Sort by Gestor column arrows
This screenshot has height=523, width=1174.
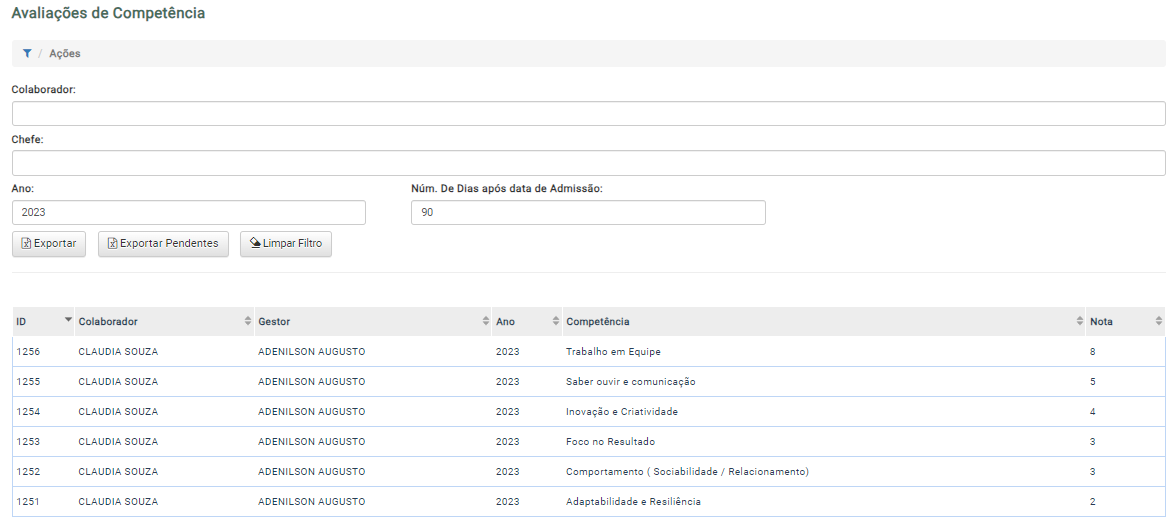coord(485,321)
